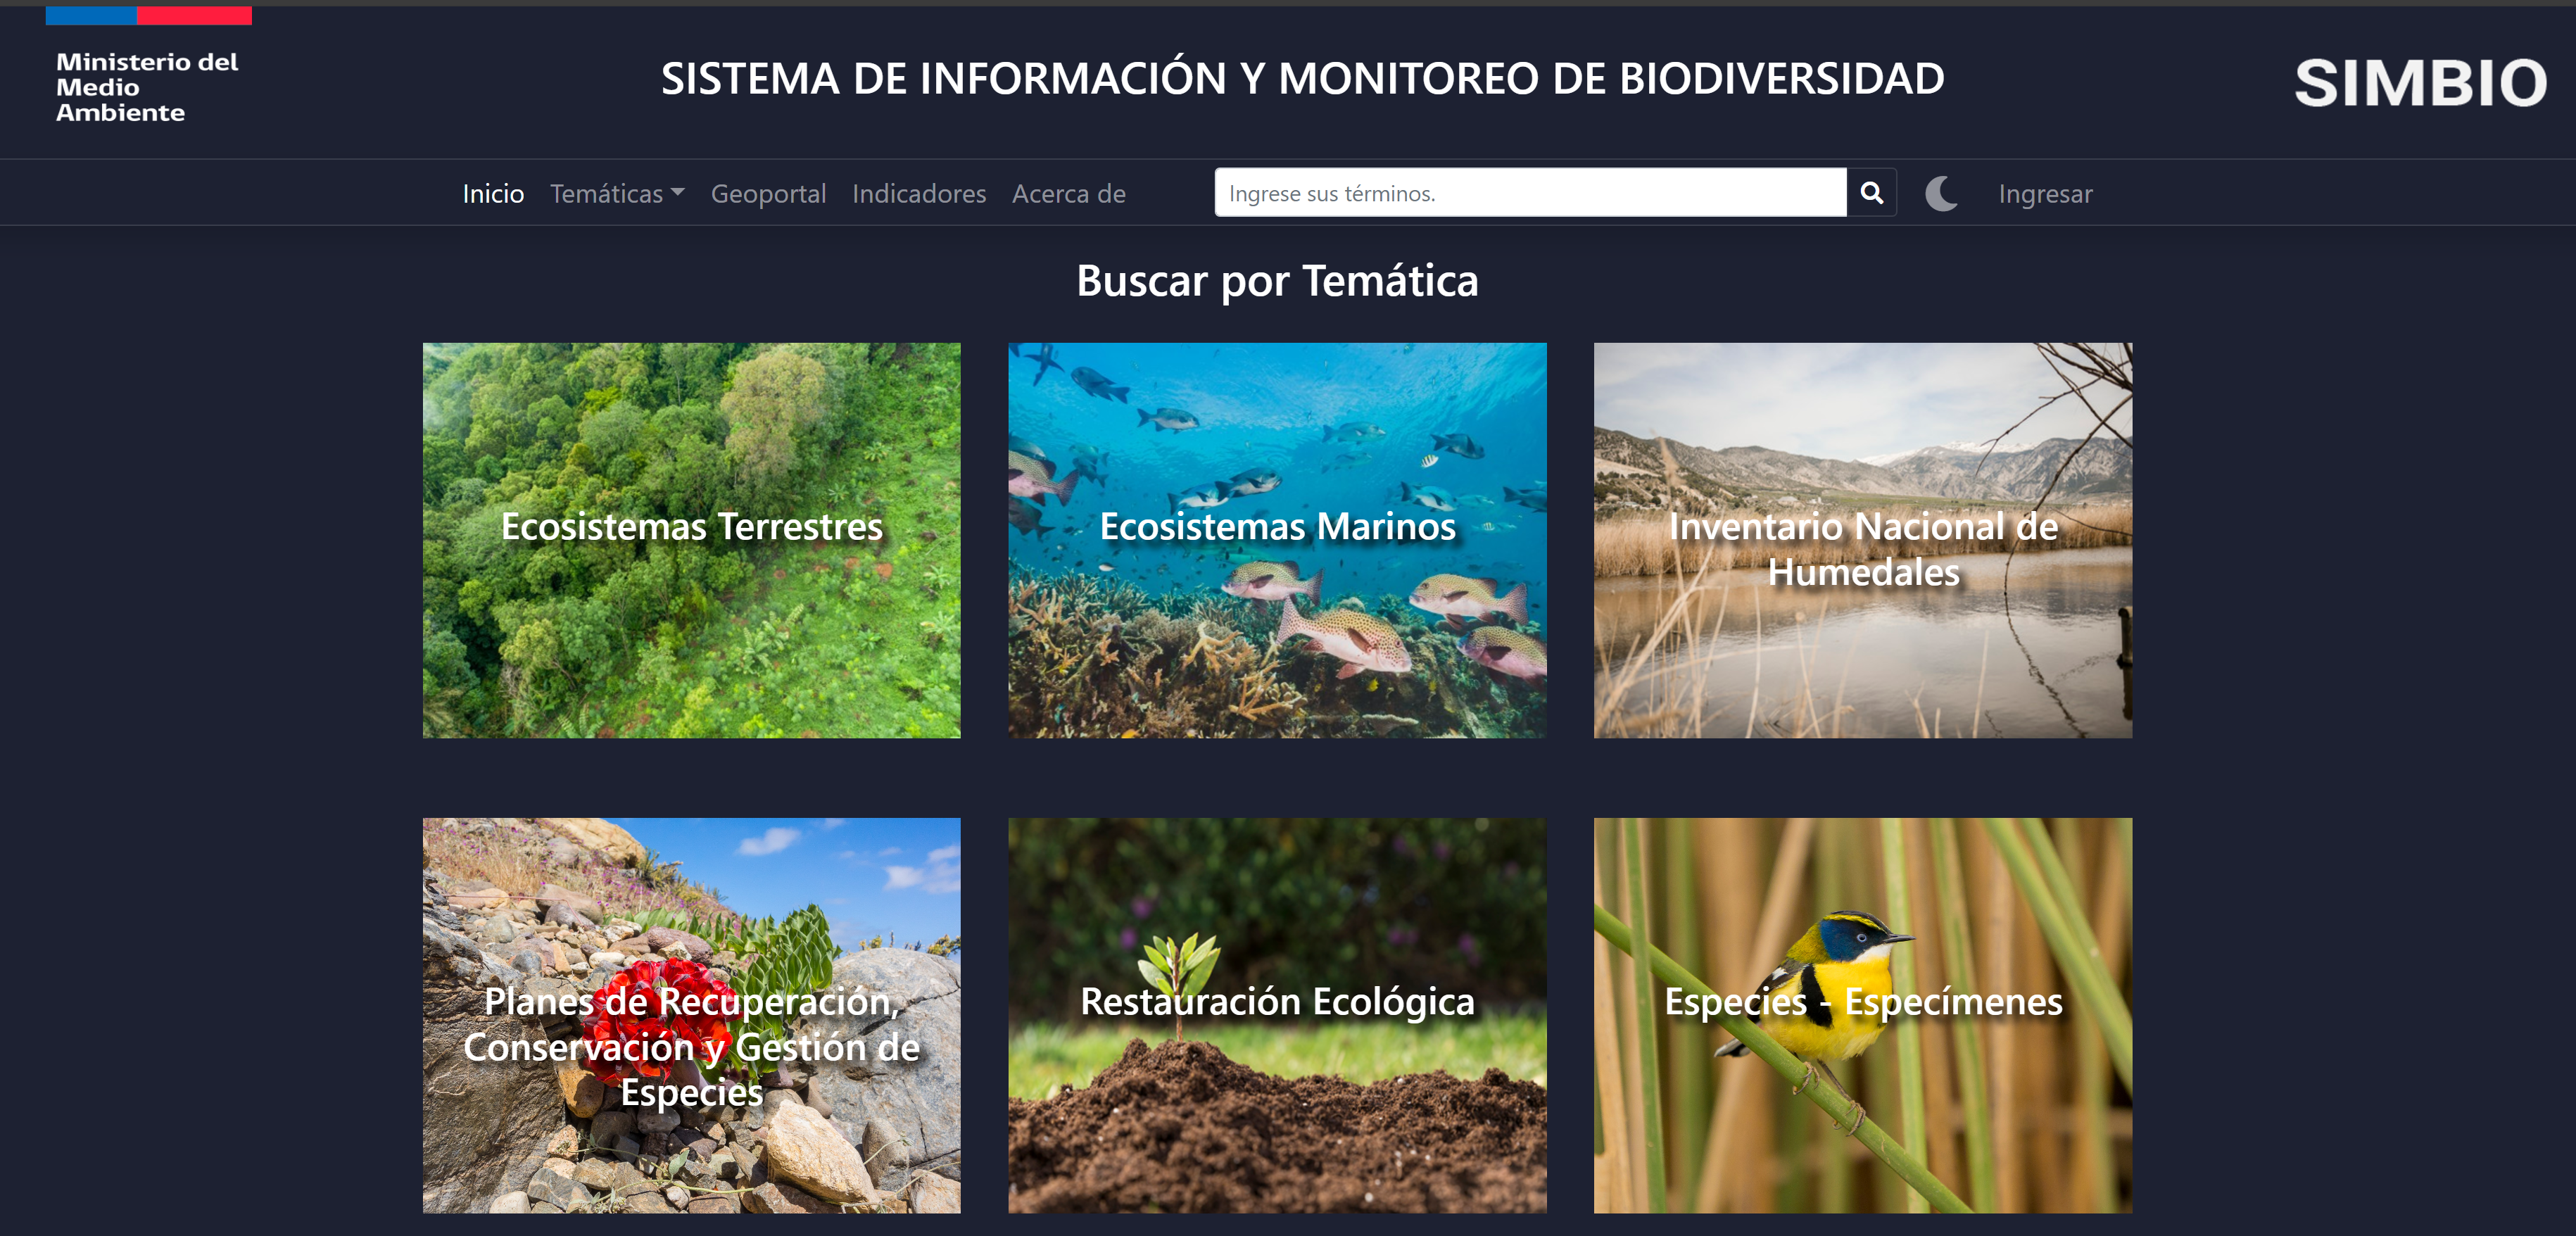This screenshot has width=2576, height=1236.
Task: Navigate to the Acerca de page
Action: pyautogui.click(x=1068, y=193)
